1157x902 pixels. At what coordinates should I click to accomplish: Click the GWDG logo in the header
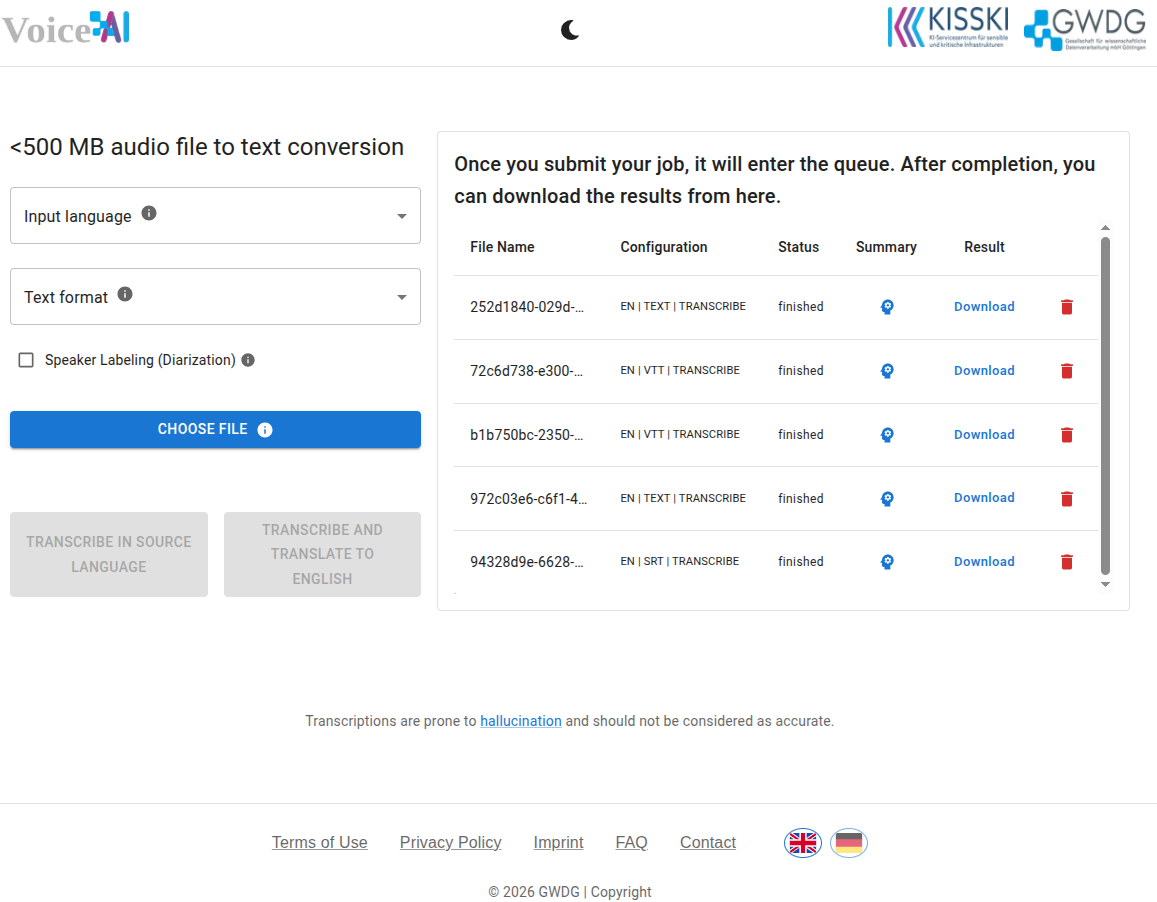pos(1085,27)
